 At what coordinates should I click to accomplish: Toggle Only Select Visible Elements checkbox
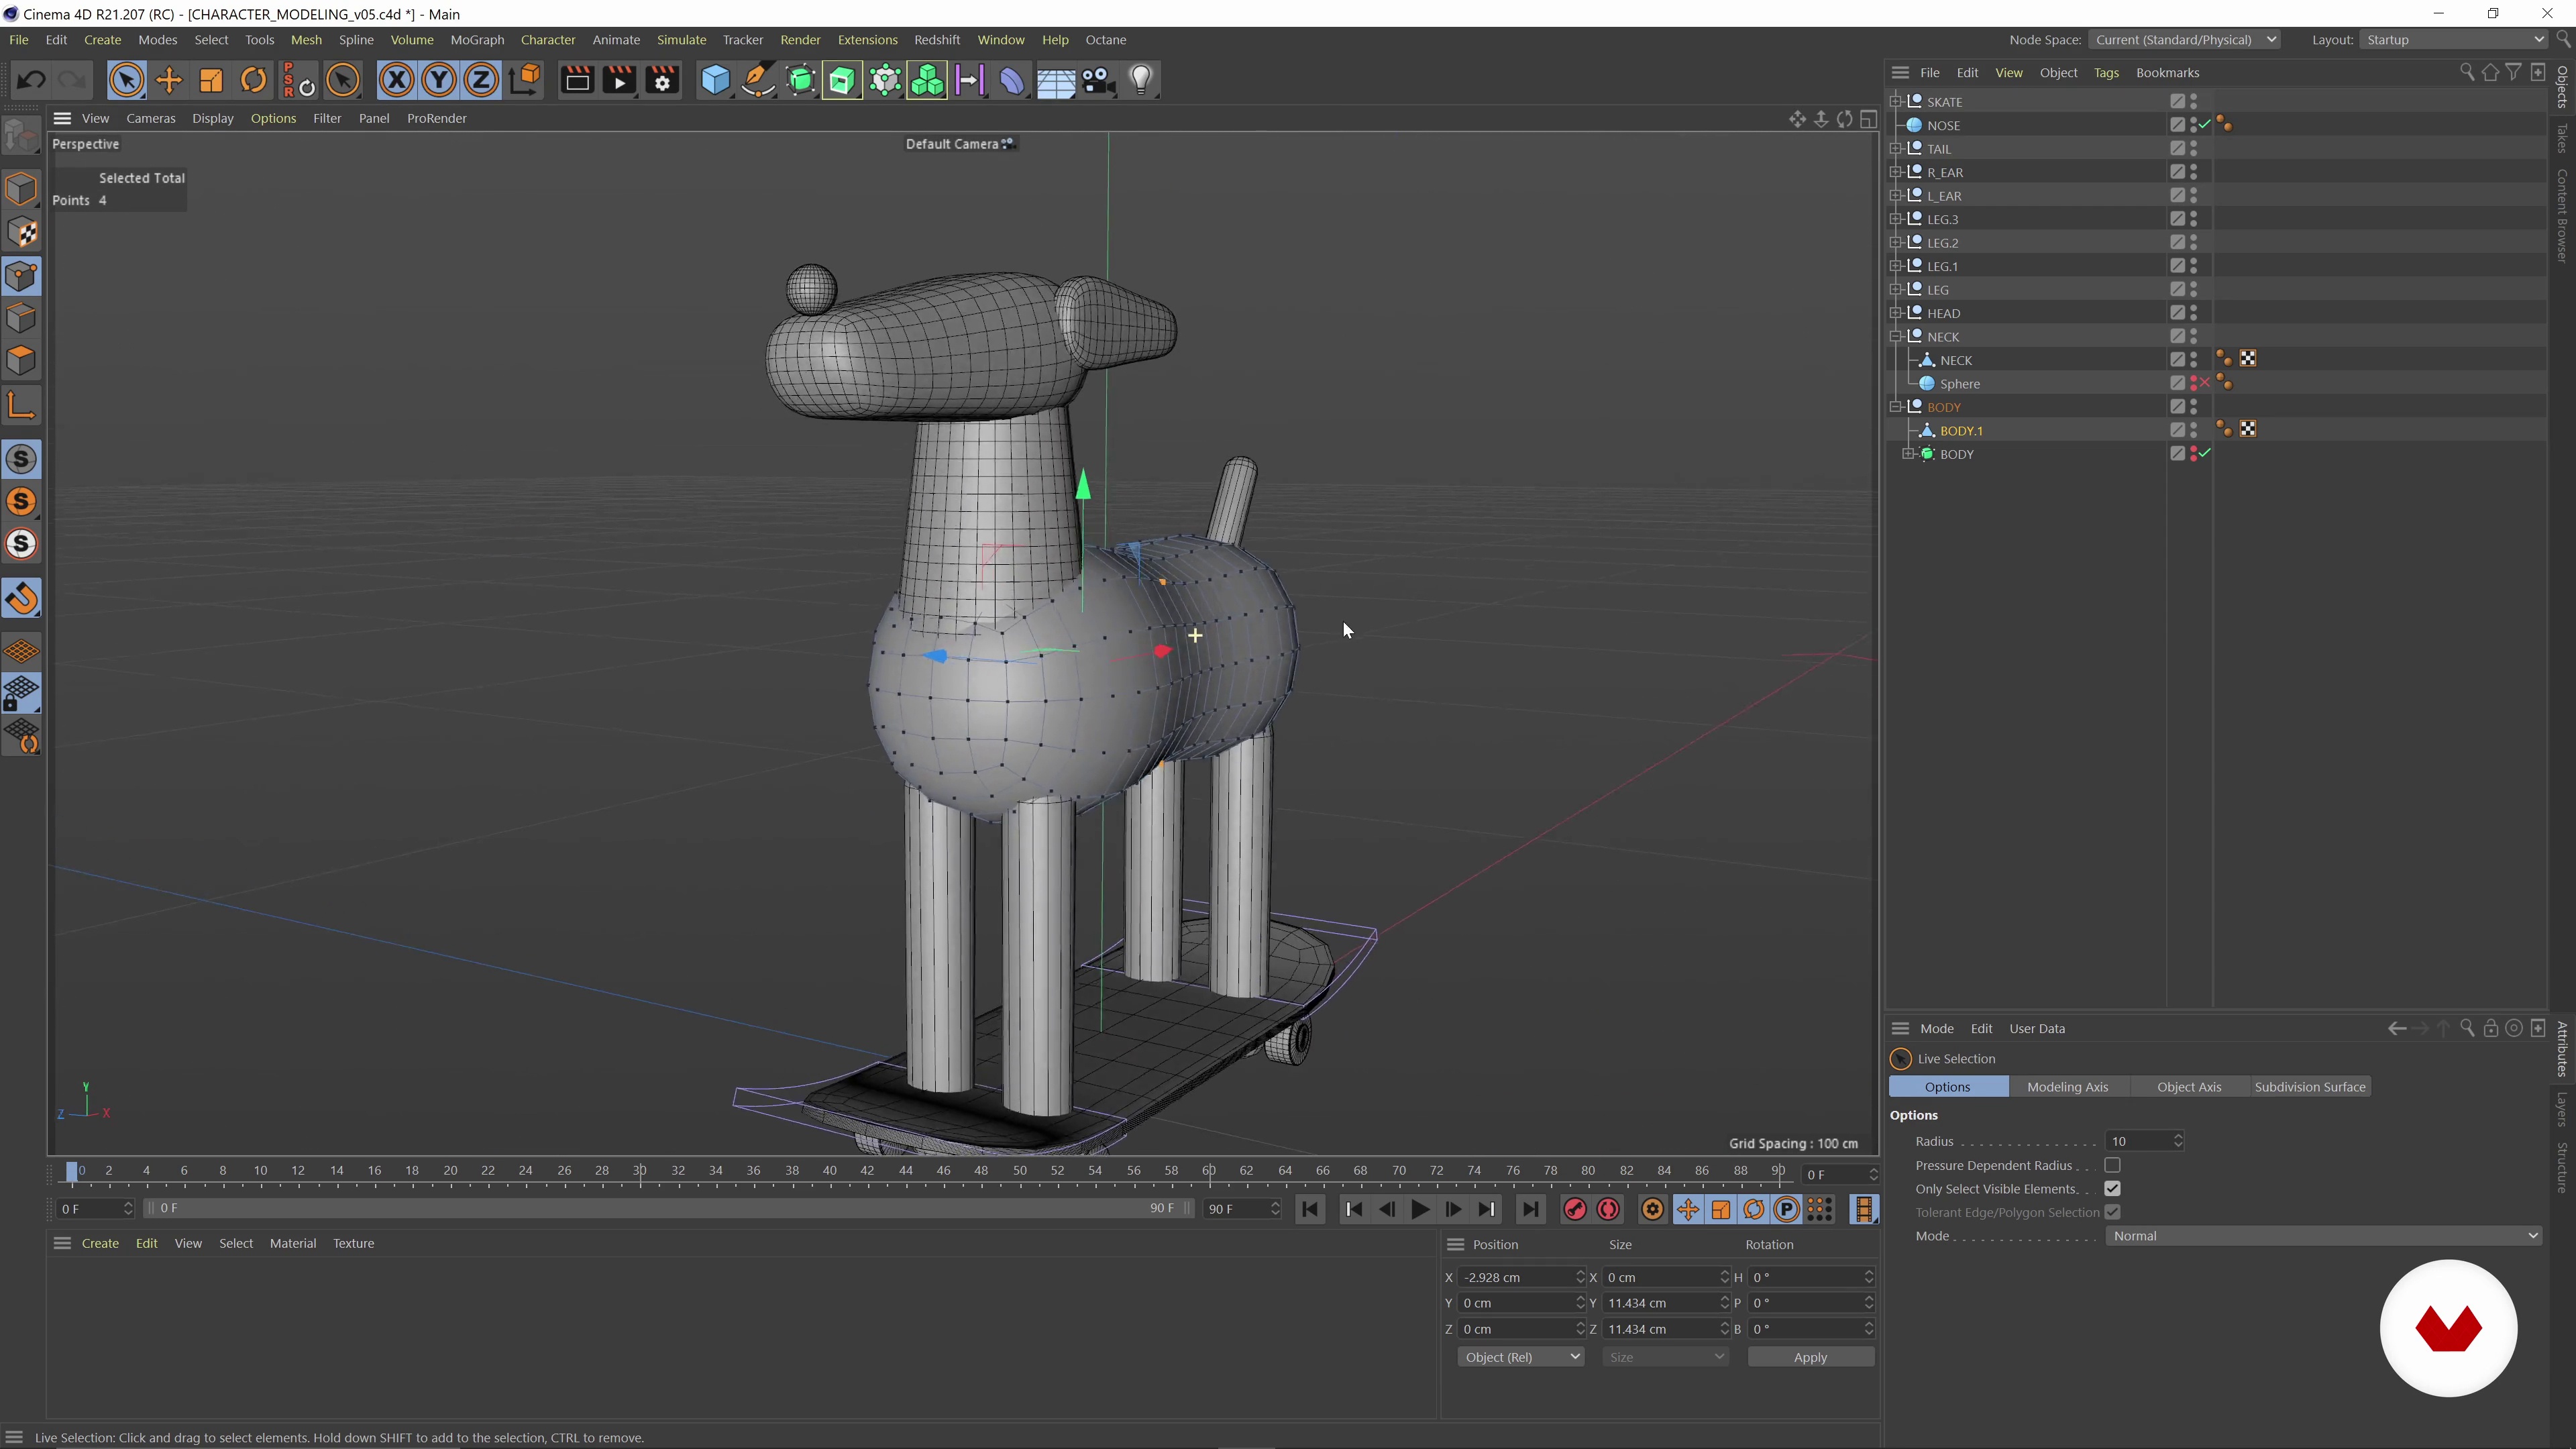(x=2112, y=1189)
